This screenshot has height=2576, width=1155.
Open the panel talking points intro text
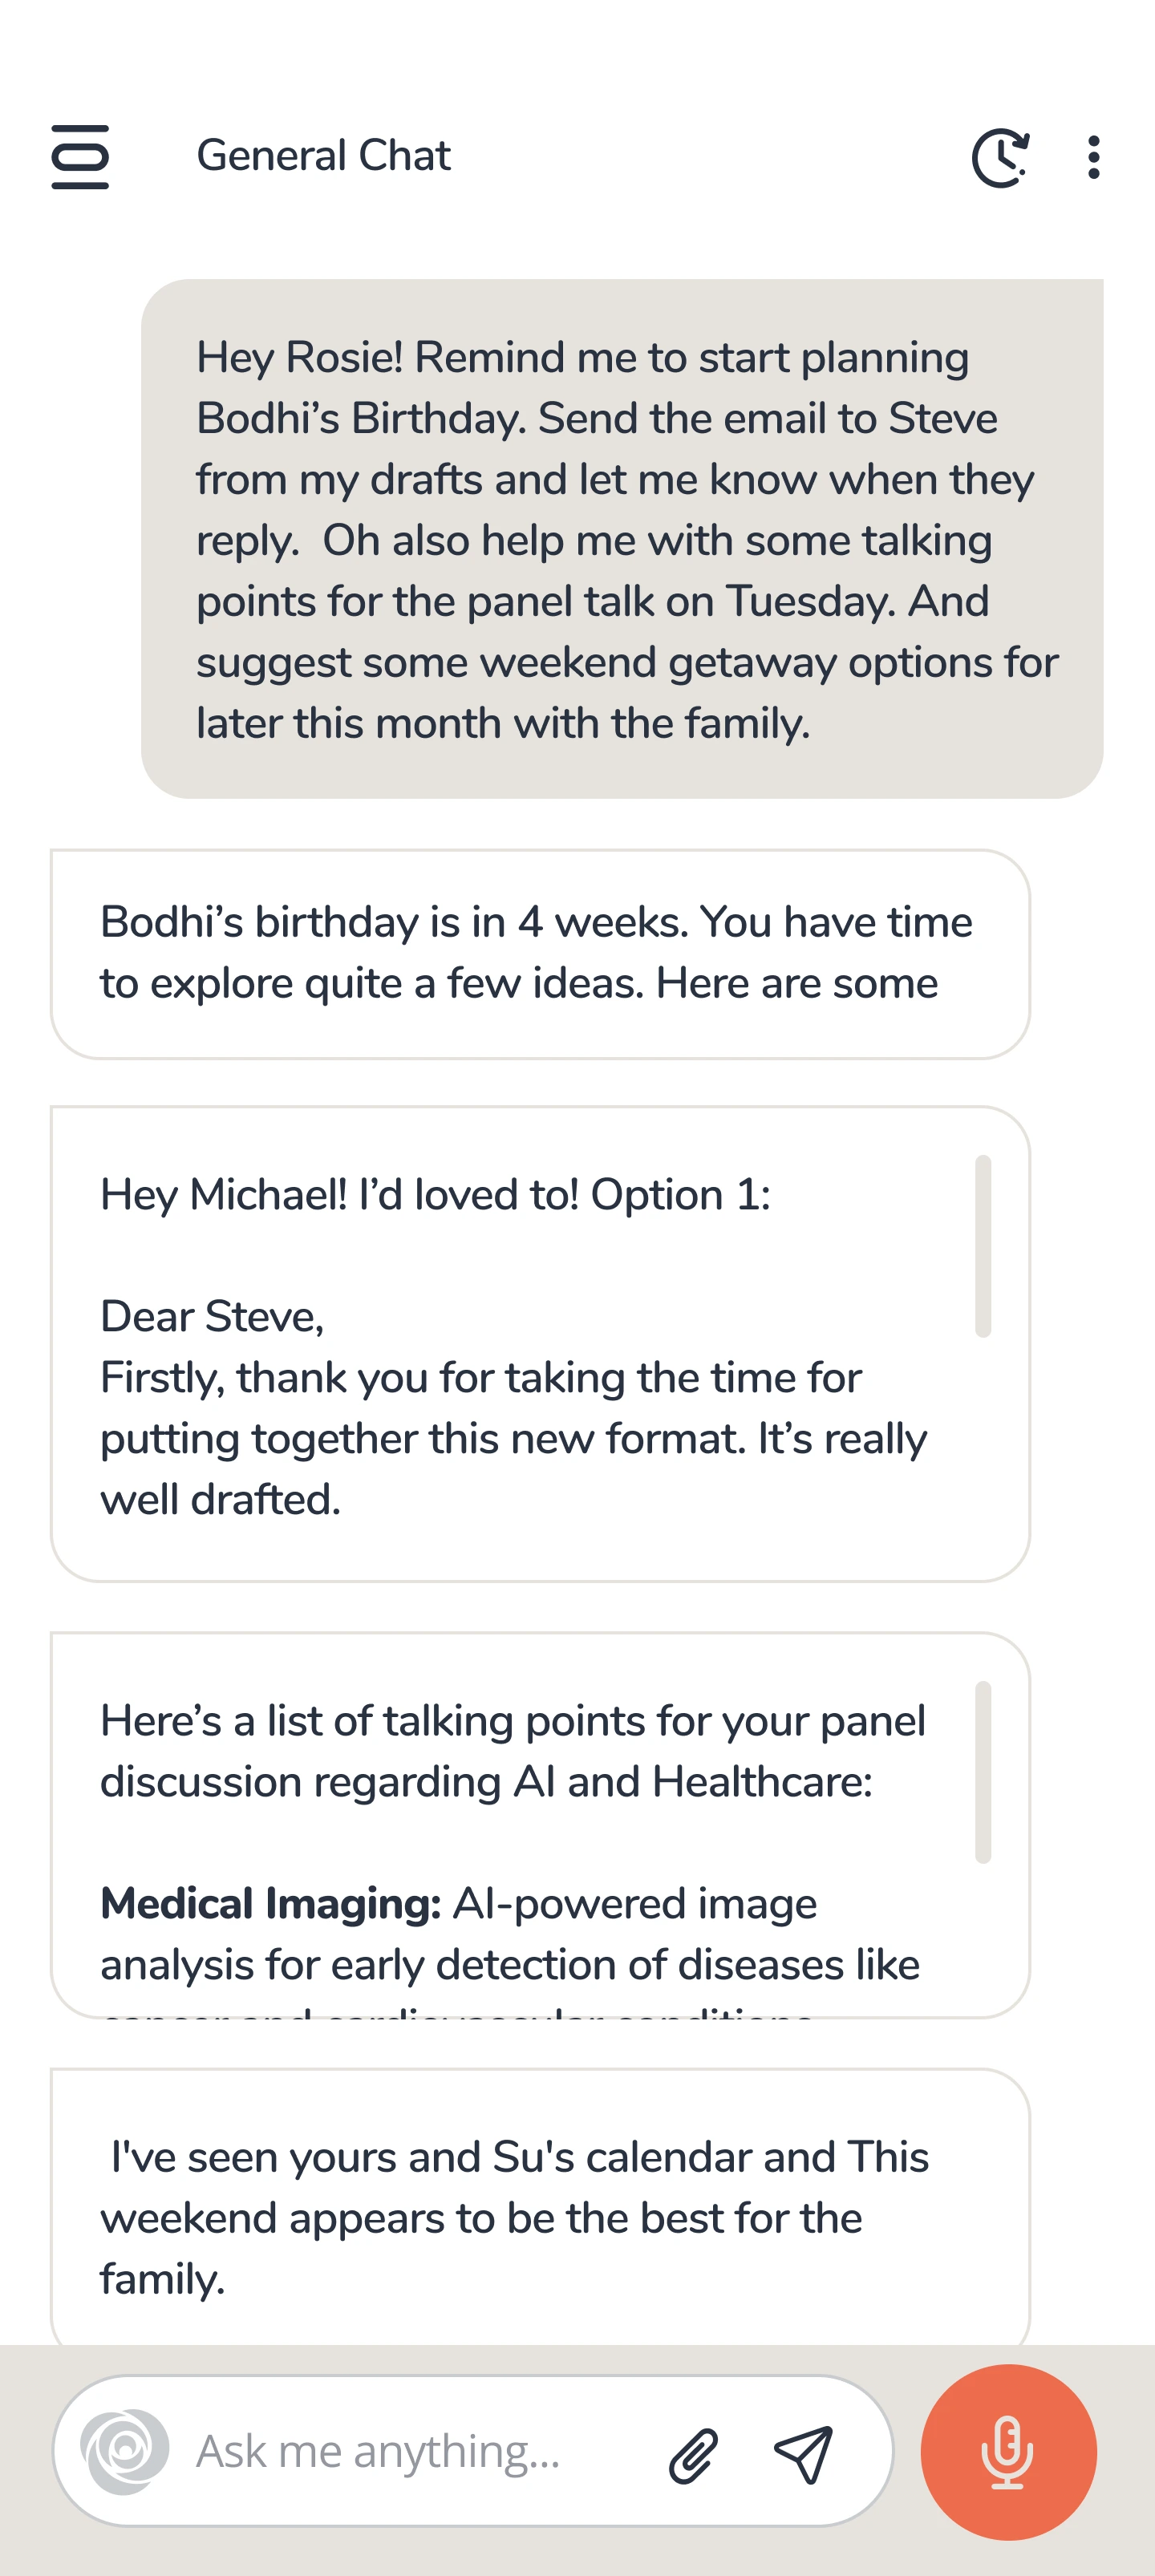coord(513,1751)
